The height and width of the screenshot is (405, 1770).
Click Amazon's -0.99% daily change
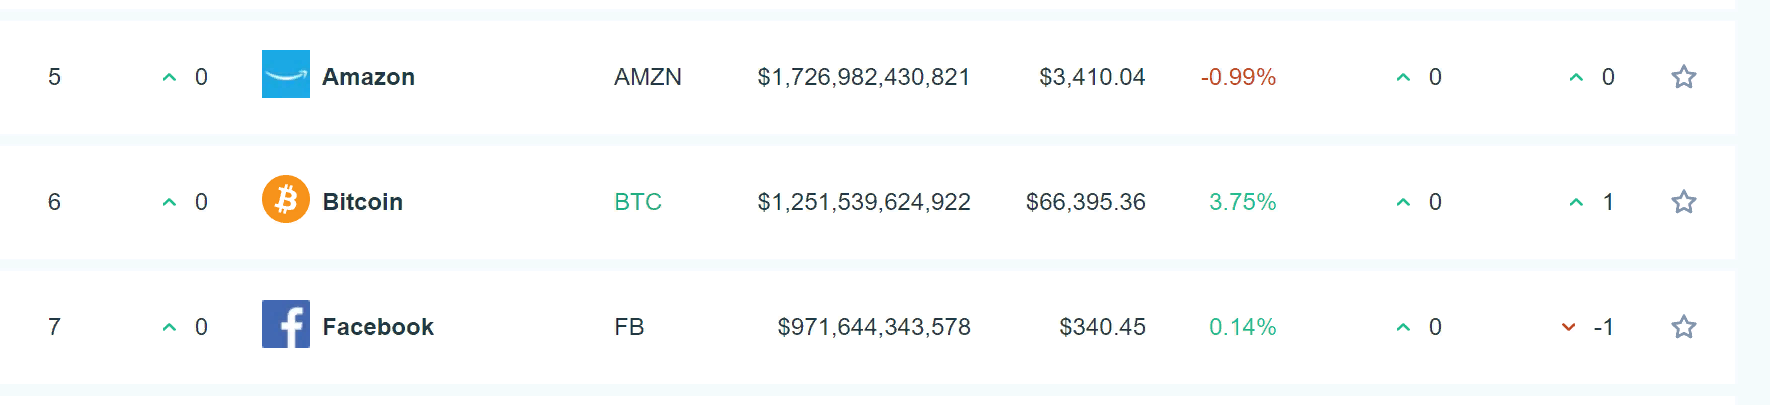tap(1238, 77)
